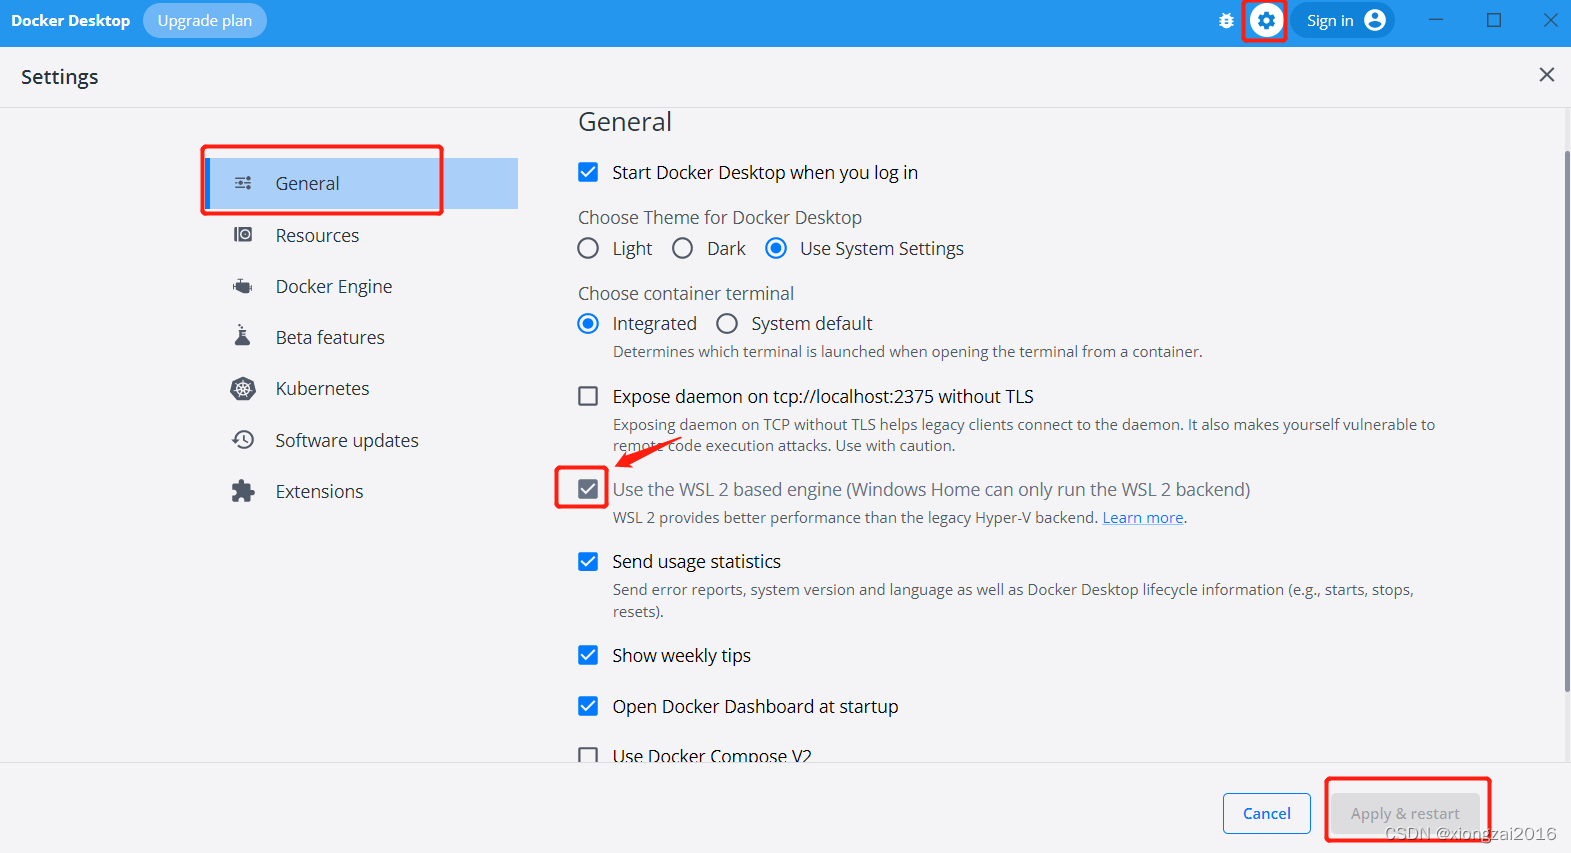Open the General settings section
The image size is (1571, 853).
coord(362,183)
